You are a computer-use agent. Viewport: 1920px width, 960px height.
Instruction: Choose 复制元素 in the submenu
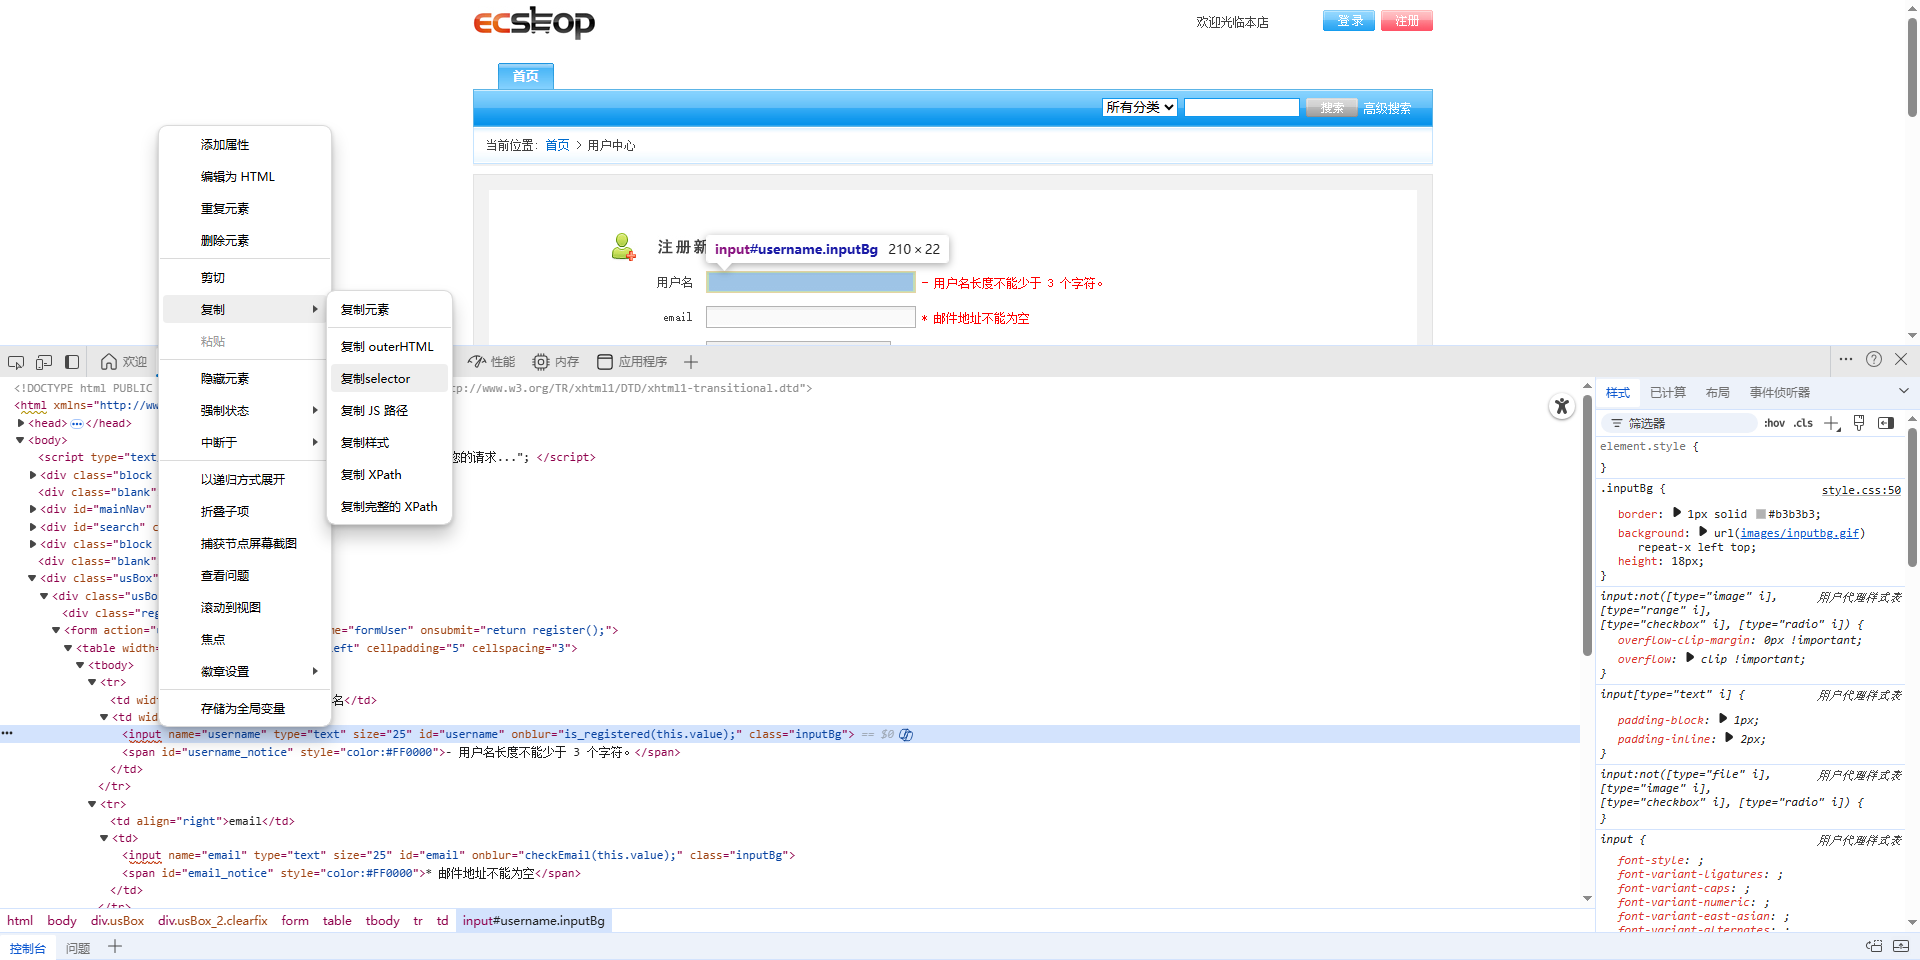pos(390,309)
